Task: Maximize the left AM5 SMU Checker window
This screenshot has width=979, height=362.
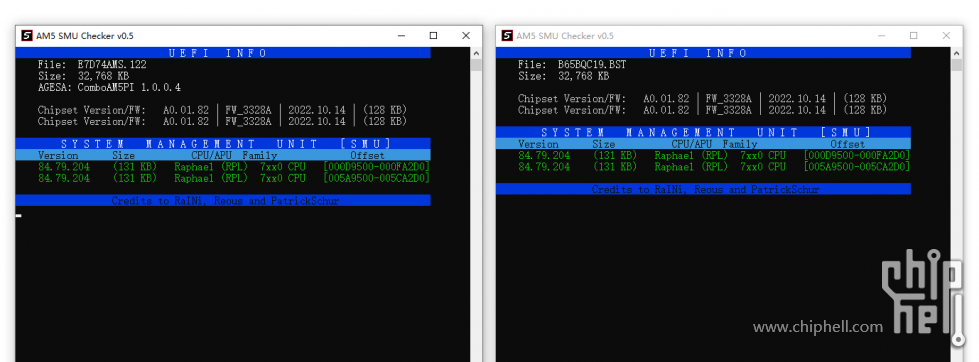Action: pos(433,36)
